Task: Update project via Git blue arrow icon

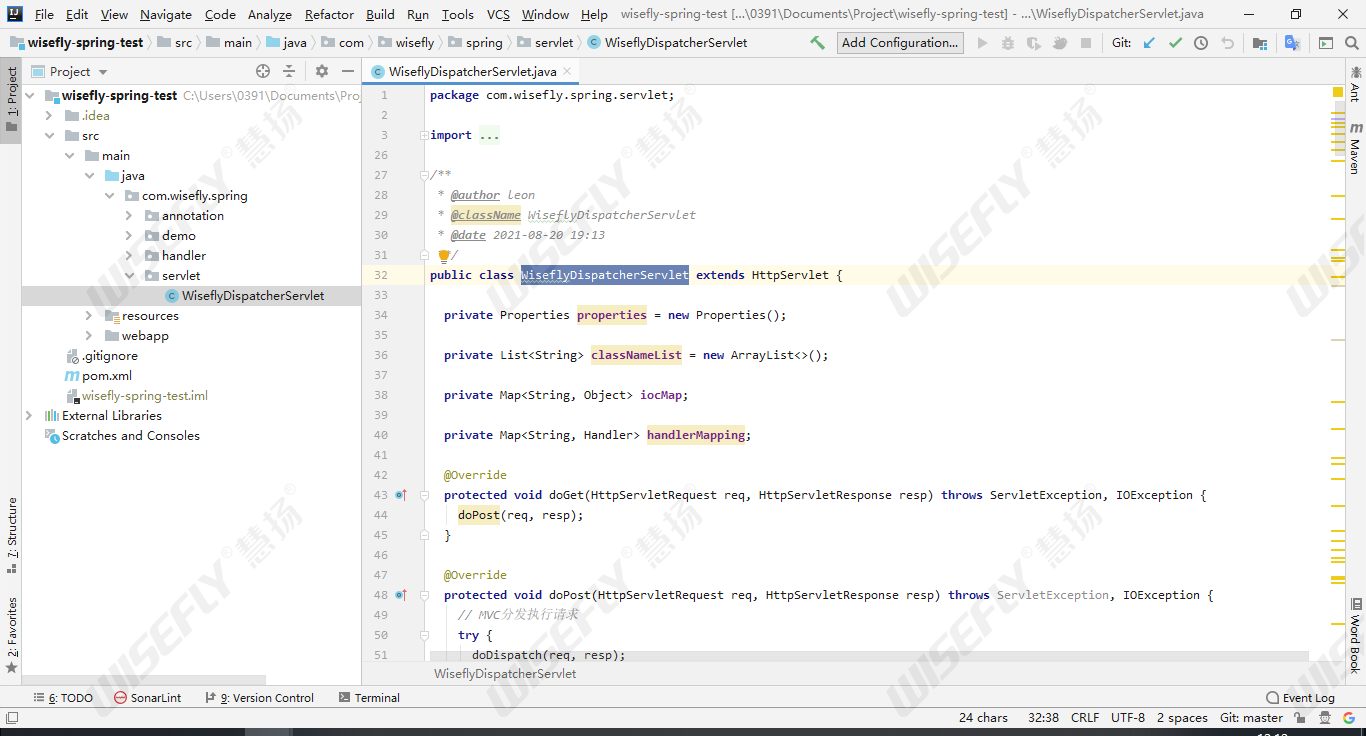Action: pyautogui.click(x=1149, y=43)
